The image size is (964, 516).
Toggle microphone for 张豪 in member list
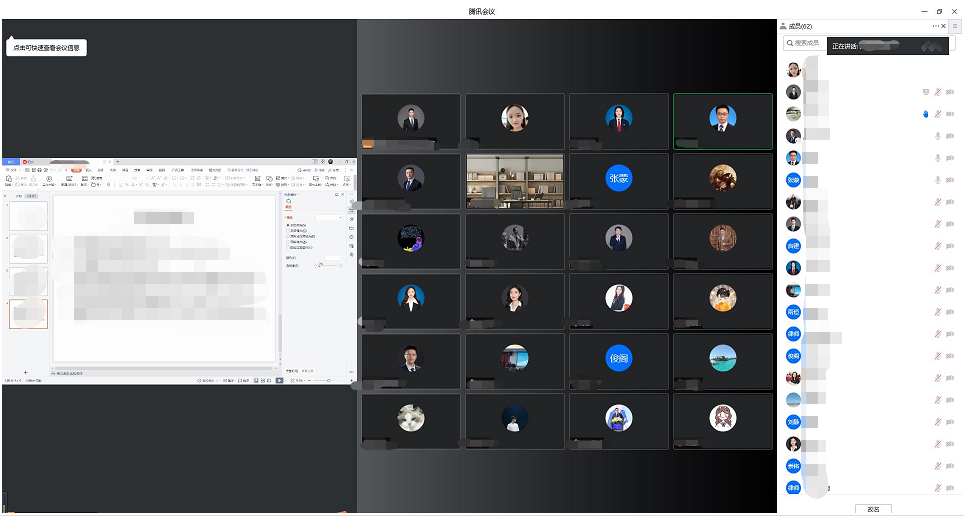[x=938, y=179]
